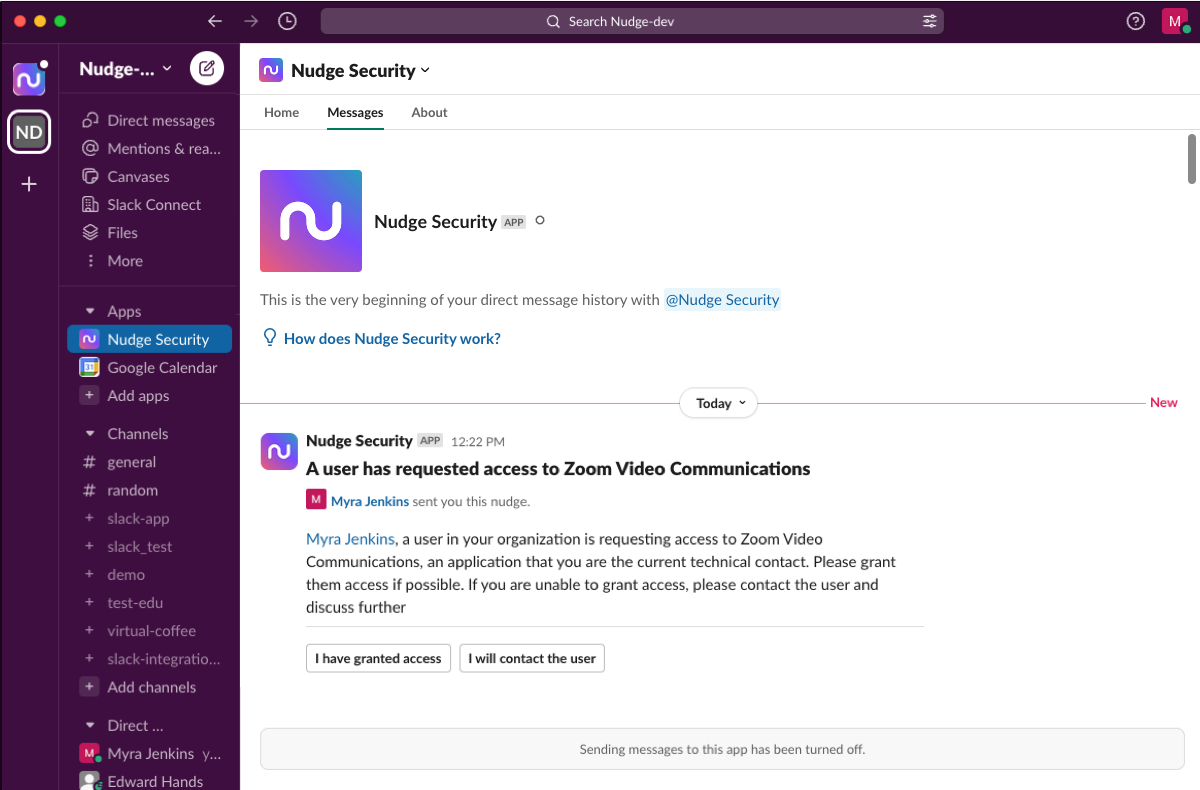Click your profile avatar in the top right
1200x790 pixels.
point(1174,20)
